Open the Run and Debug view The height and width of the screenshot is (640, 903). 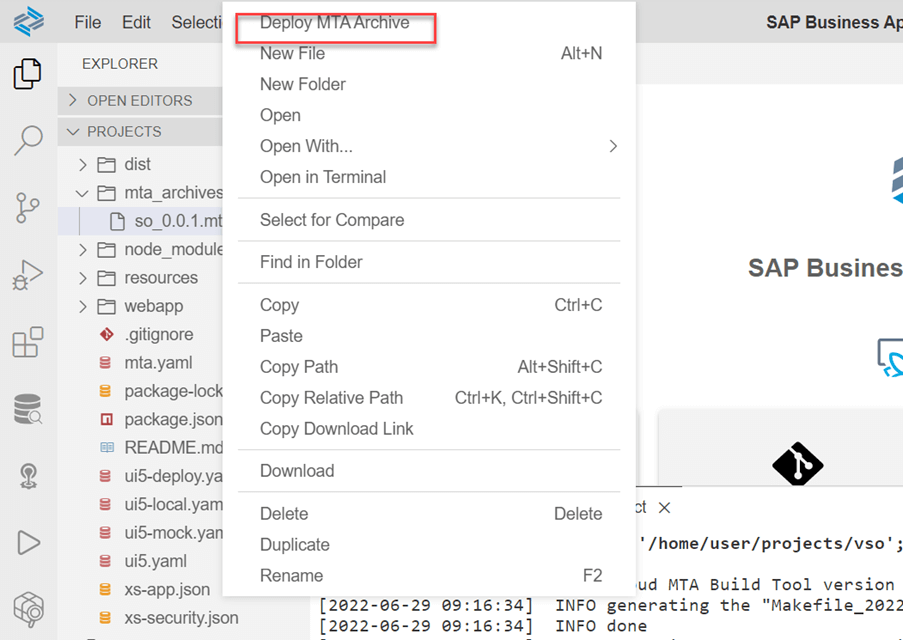28,275
